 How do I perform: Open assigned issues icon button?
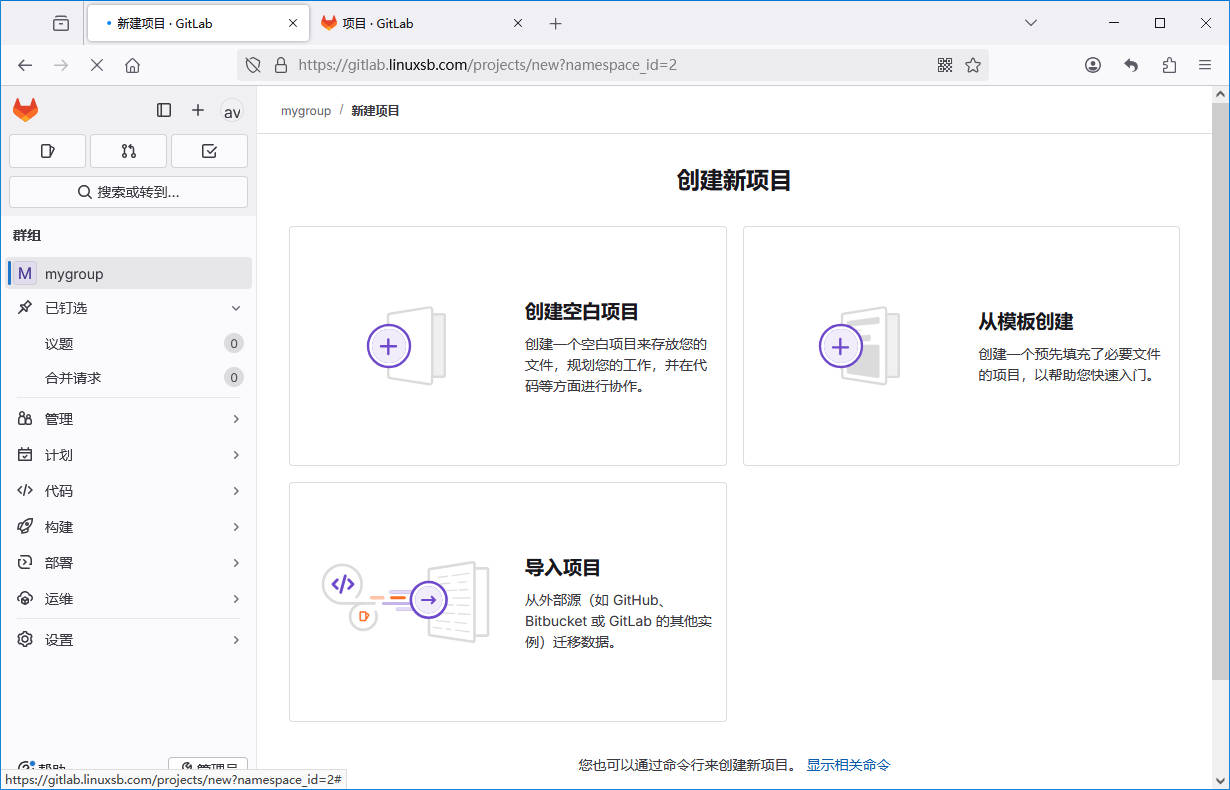(x=47, y=151)
